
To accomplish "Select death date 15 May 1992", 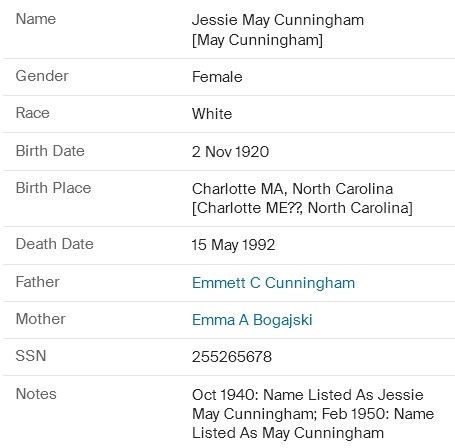I will pyautogui.click(x=233, y=245).
